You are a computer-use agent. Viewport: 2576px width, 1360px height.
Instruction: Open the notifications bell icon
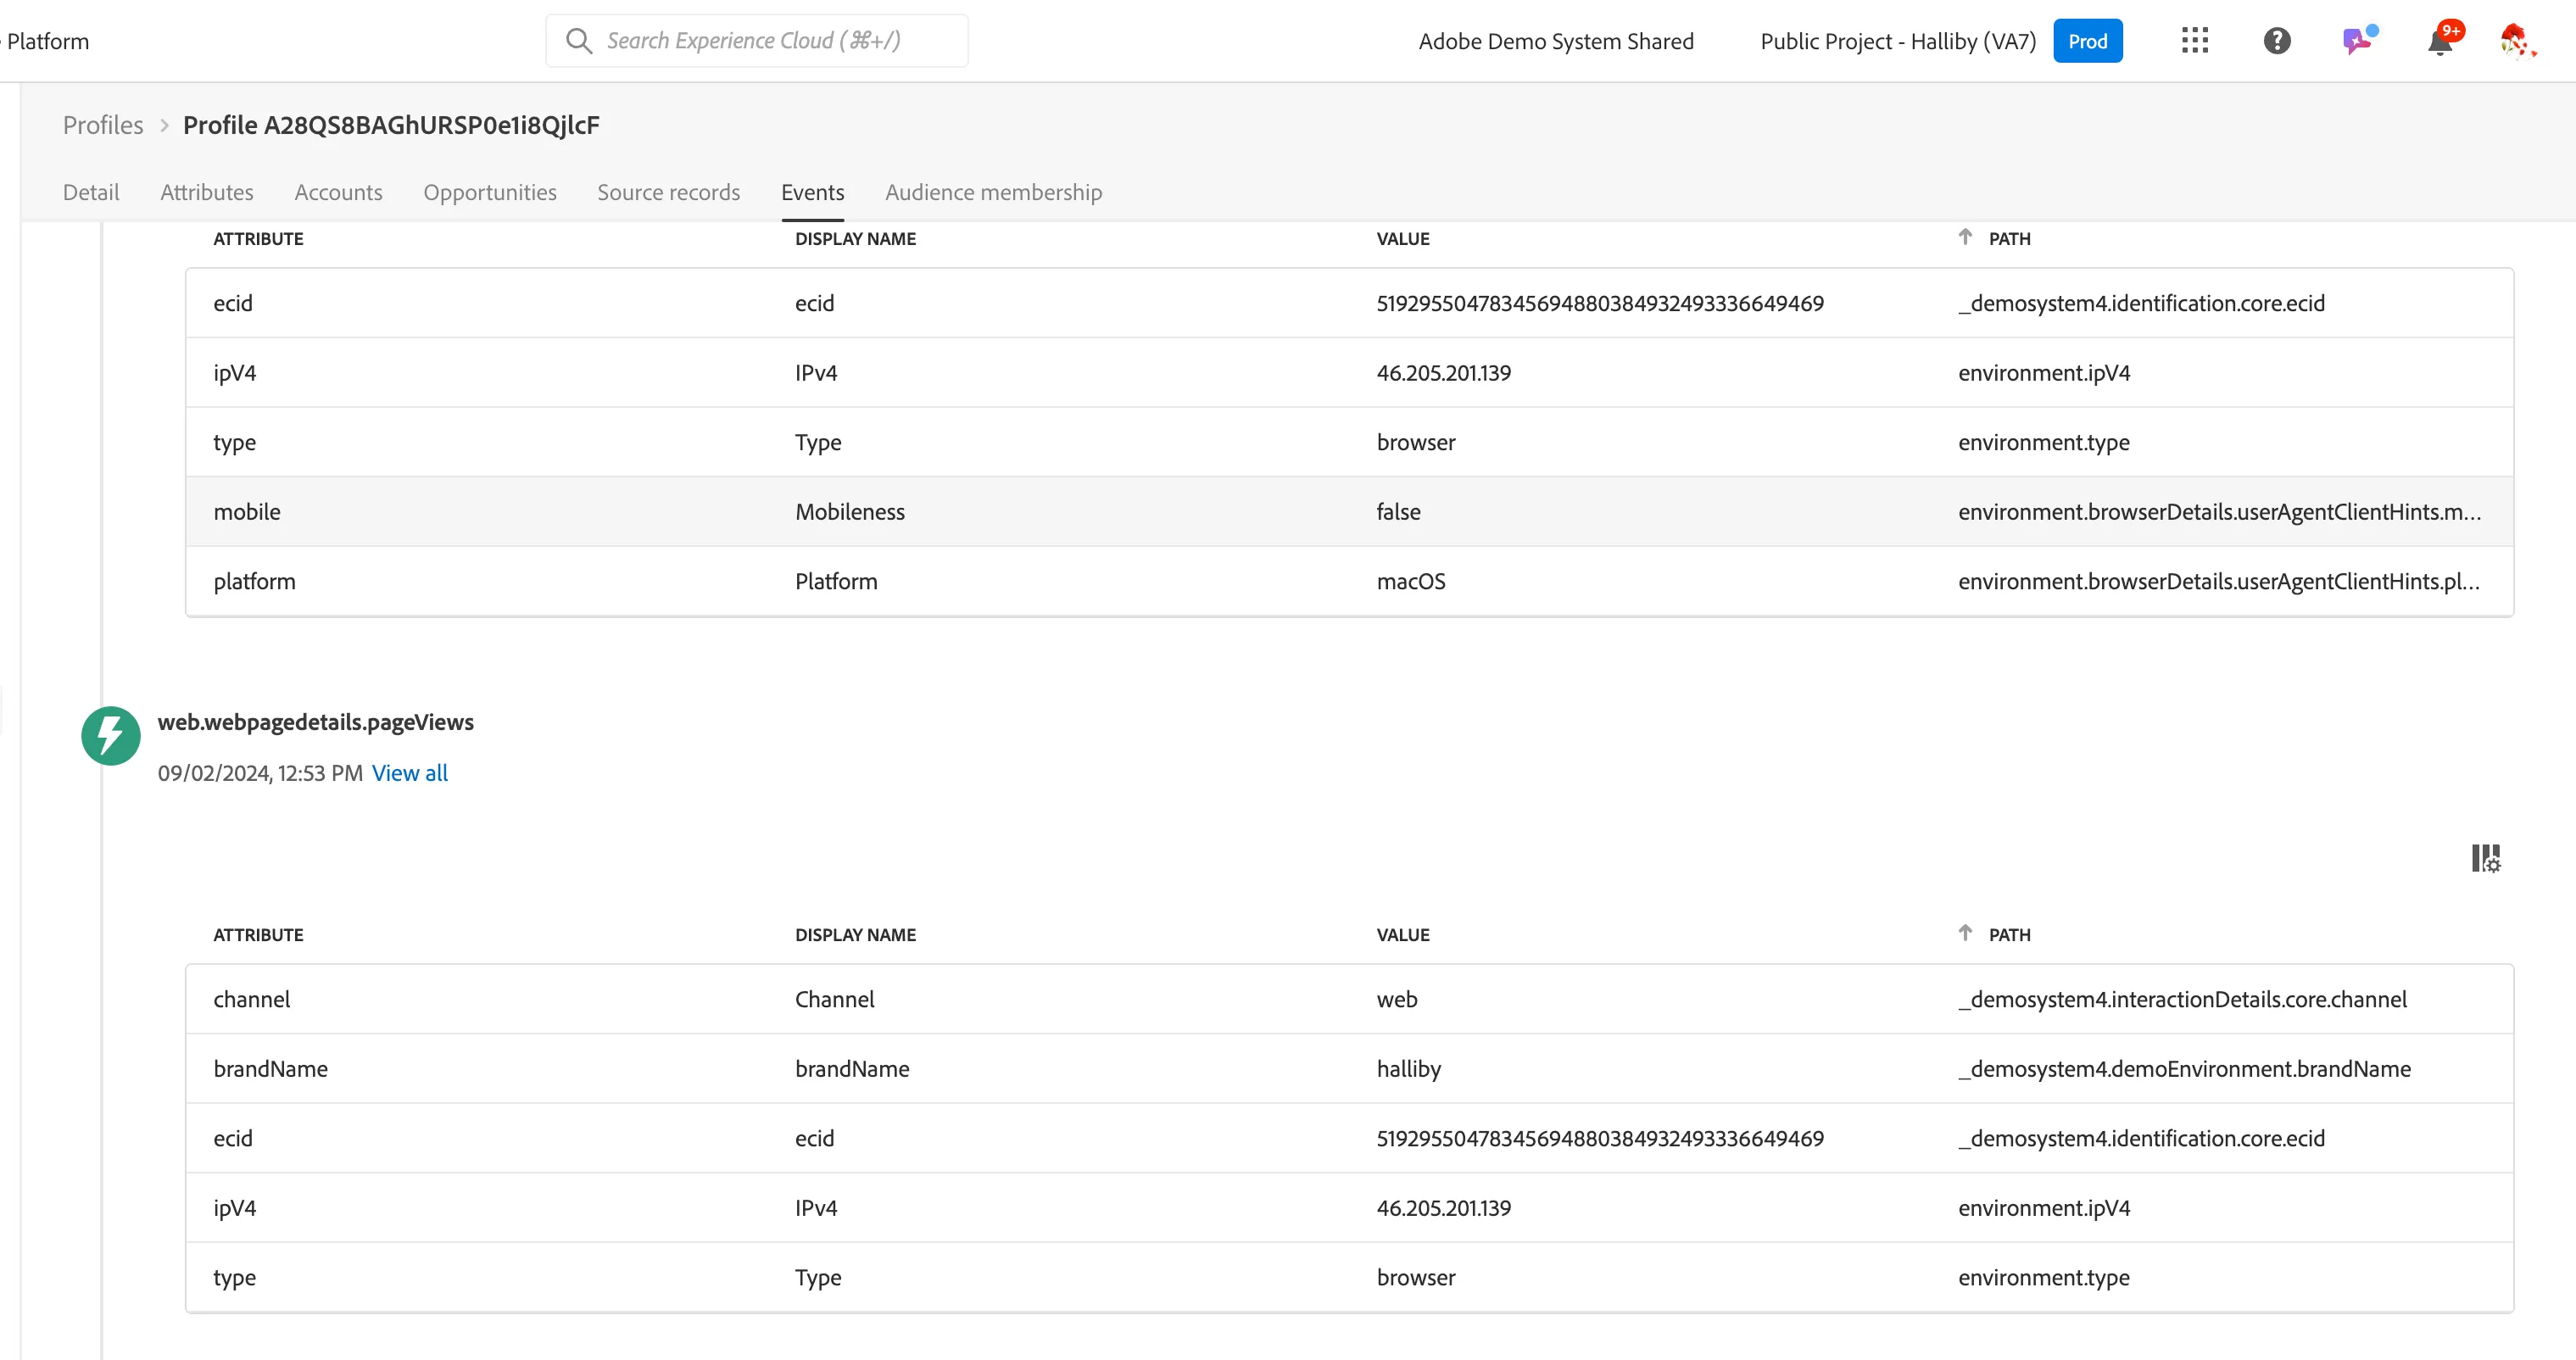click(2441, 41)
